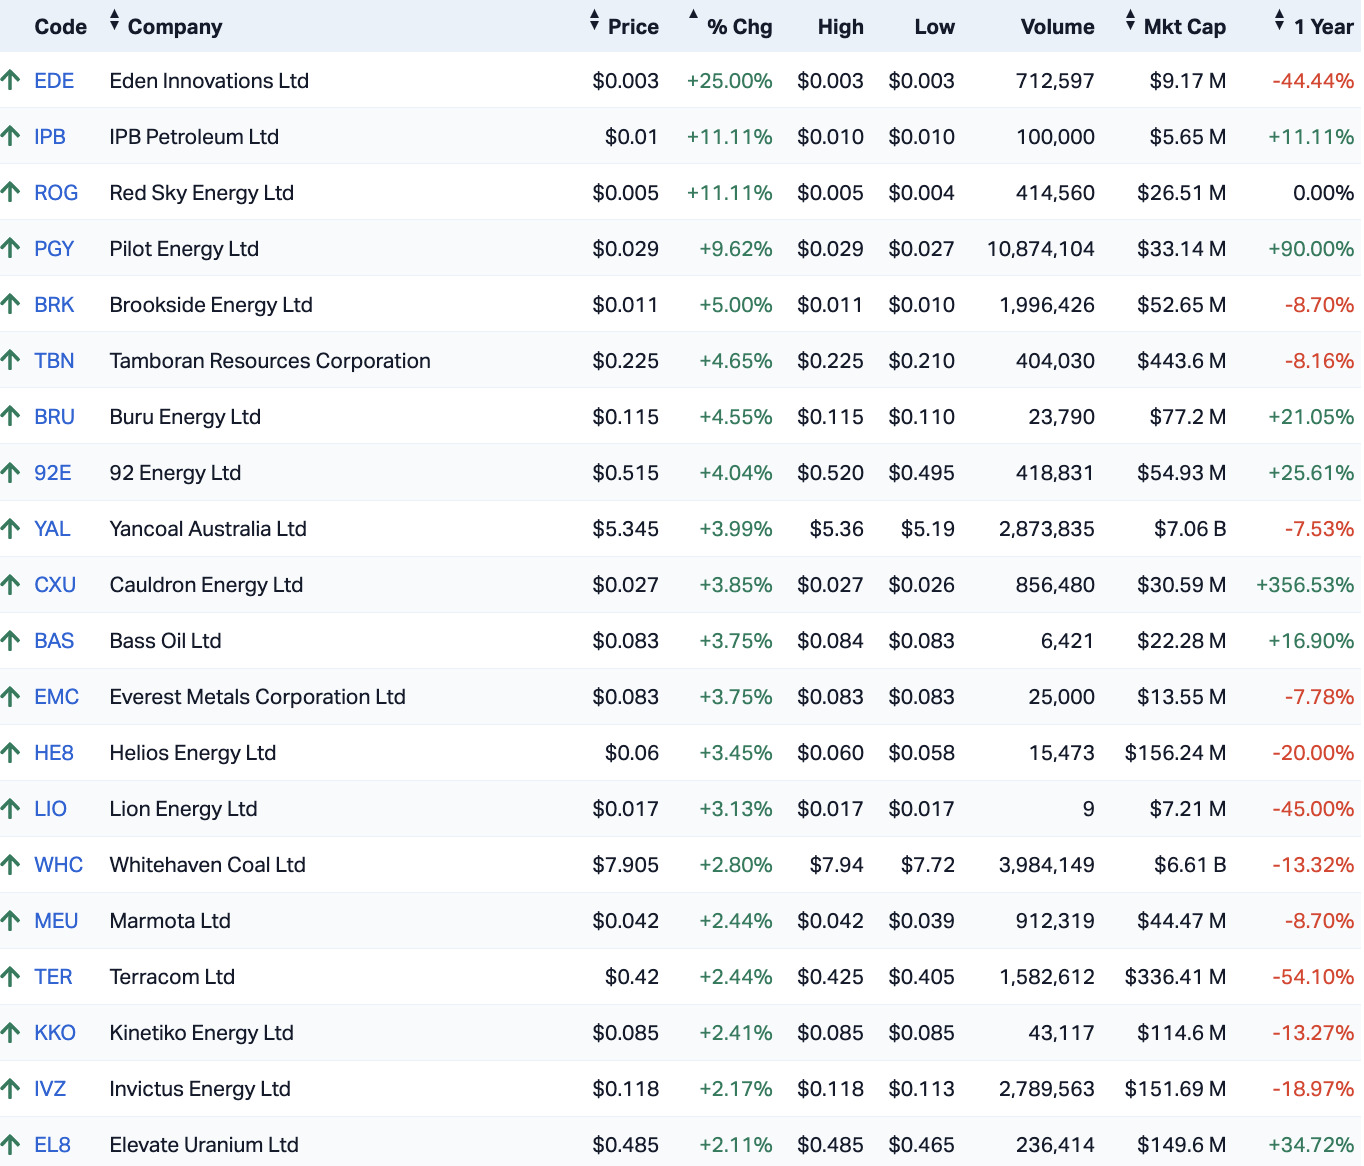Open the BRK stock code link
Image resolution: width=1364 pixels, height=1166 pixels.
tap(54, 305)
